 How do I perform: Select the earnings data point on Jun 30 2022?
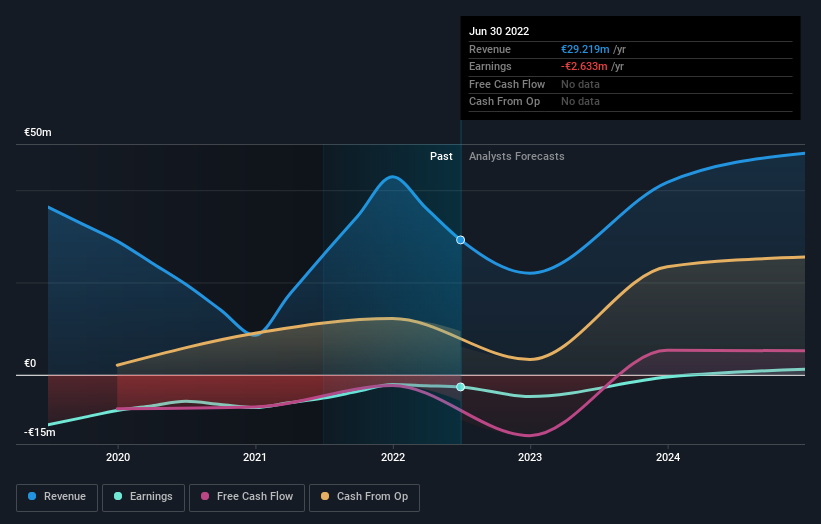click(x=460, y=387)
